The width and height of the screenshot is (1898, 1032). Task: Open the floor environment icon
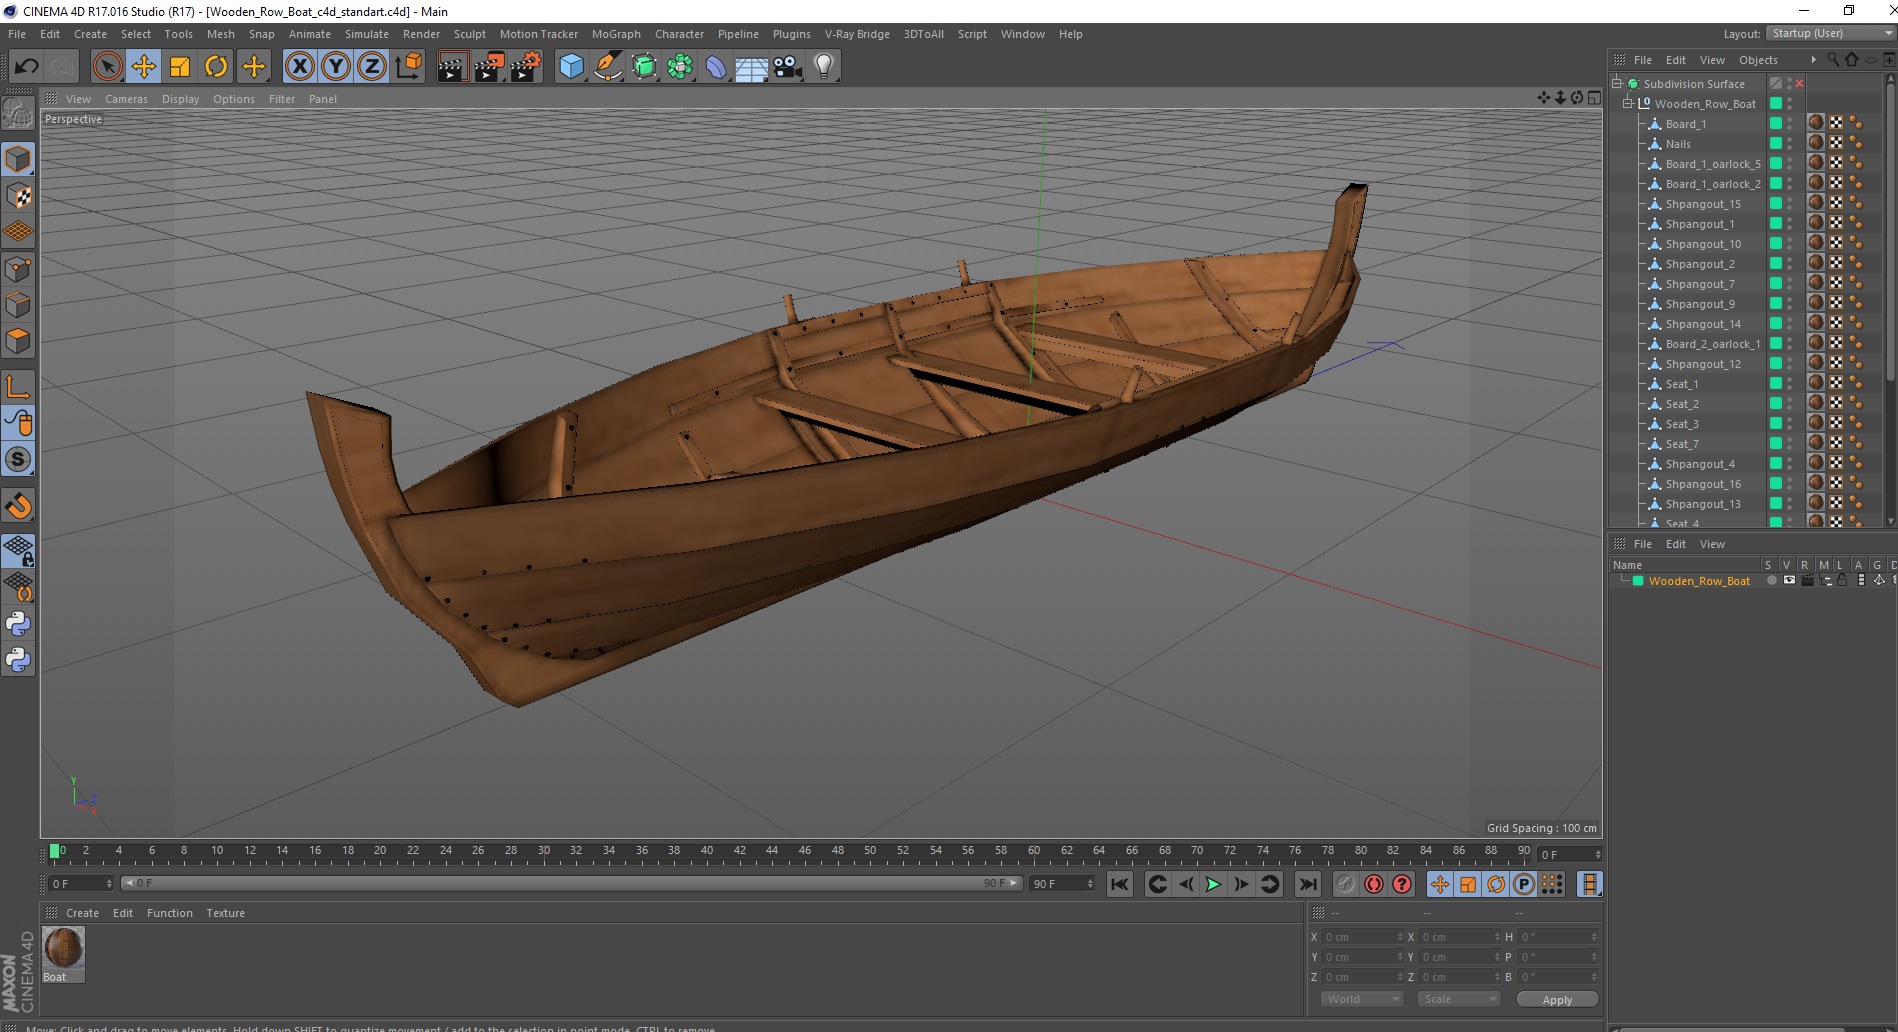coord(752,67)
